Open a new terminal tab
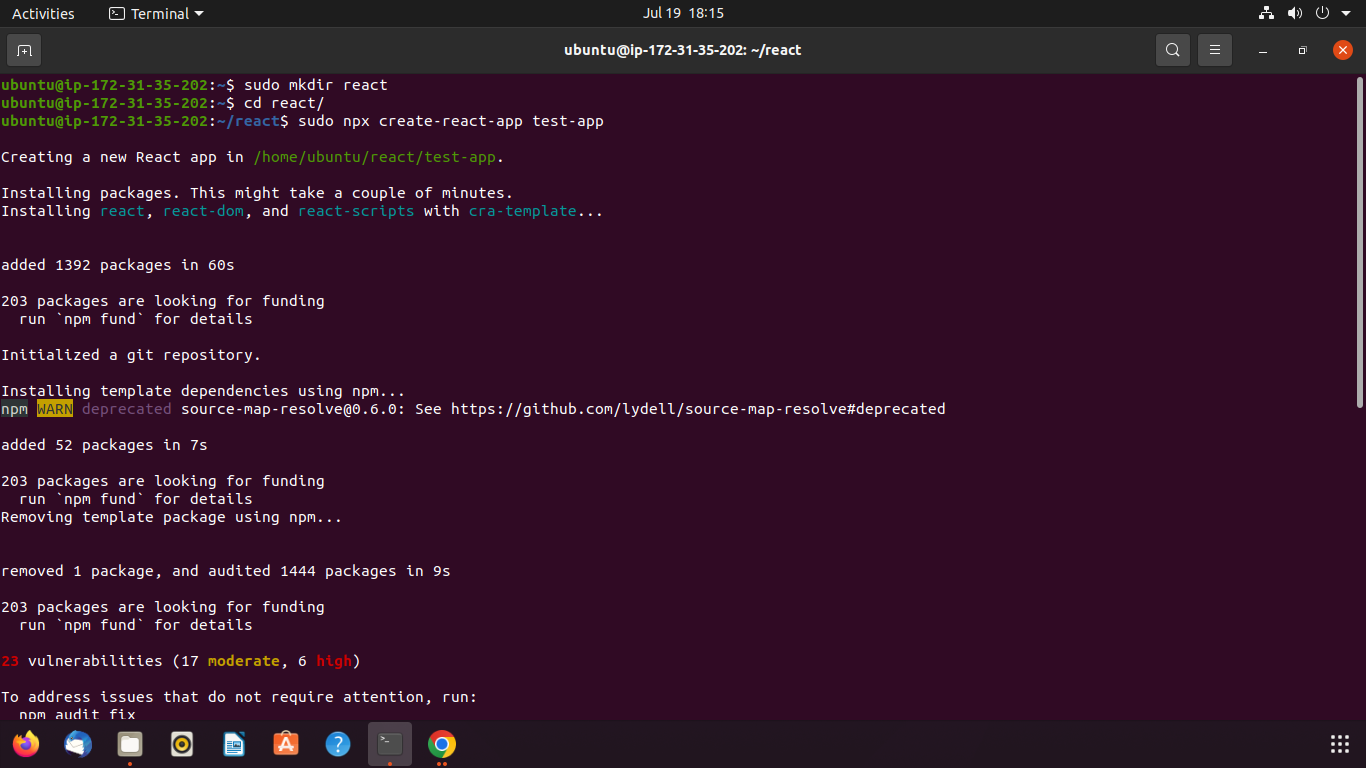1366x768 pixels. tap(24, 50)
